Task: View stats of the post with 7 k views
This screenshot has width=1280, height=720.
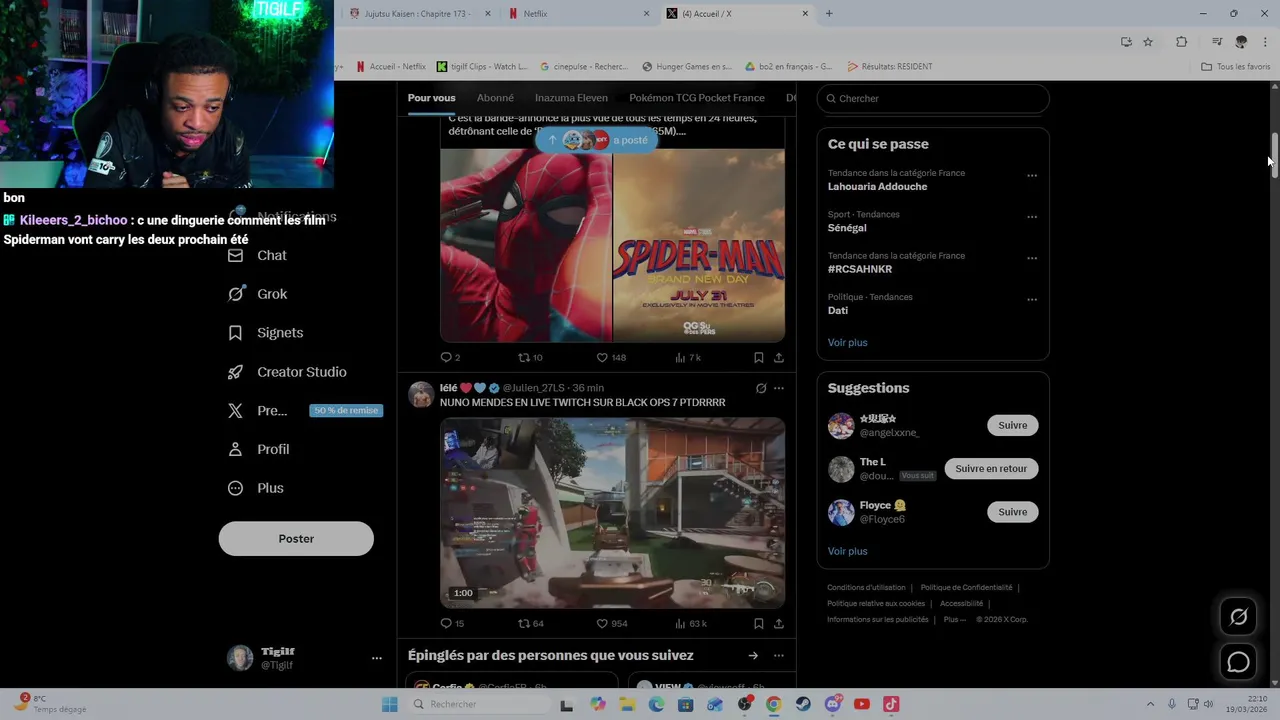Action: pos(688,357)
